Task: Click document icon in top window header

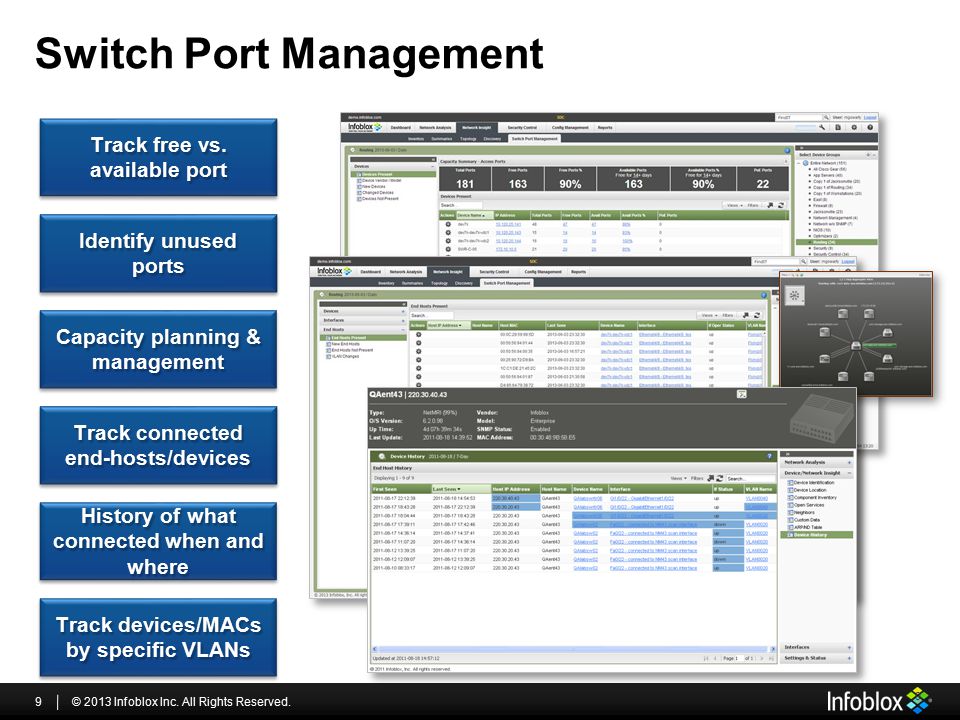Action: [x=838, y=127]
